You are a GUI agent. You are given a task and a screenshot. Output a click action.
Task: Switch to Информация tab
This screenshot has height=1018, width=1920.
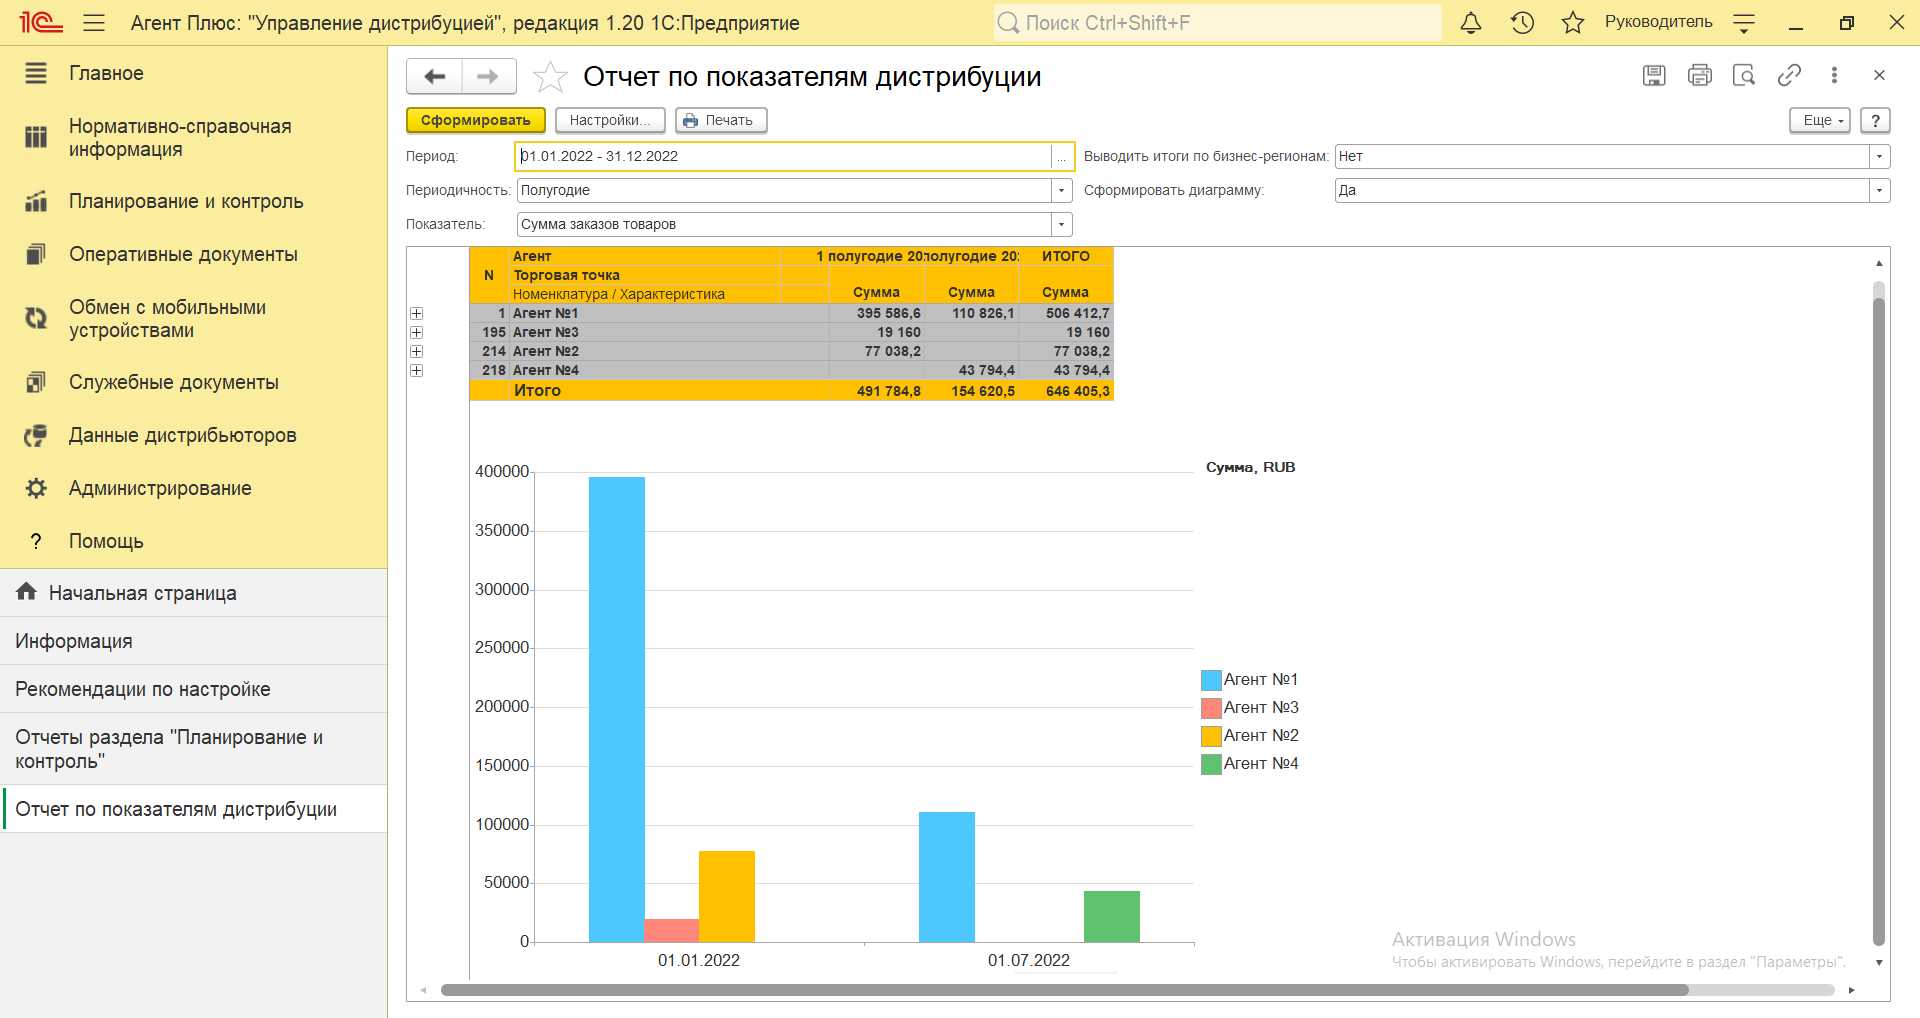[193, 641]
